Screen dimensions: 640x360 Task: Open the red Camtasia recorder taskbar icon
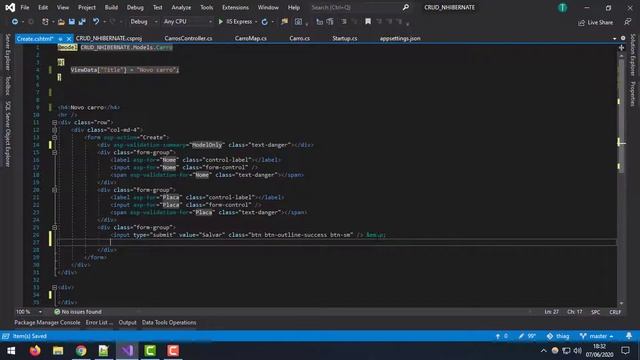click(x=173, y=351)
